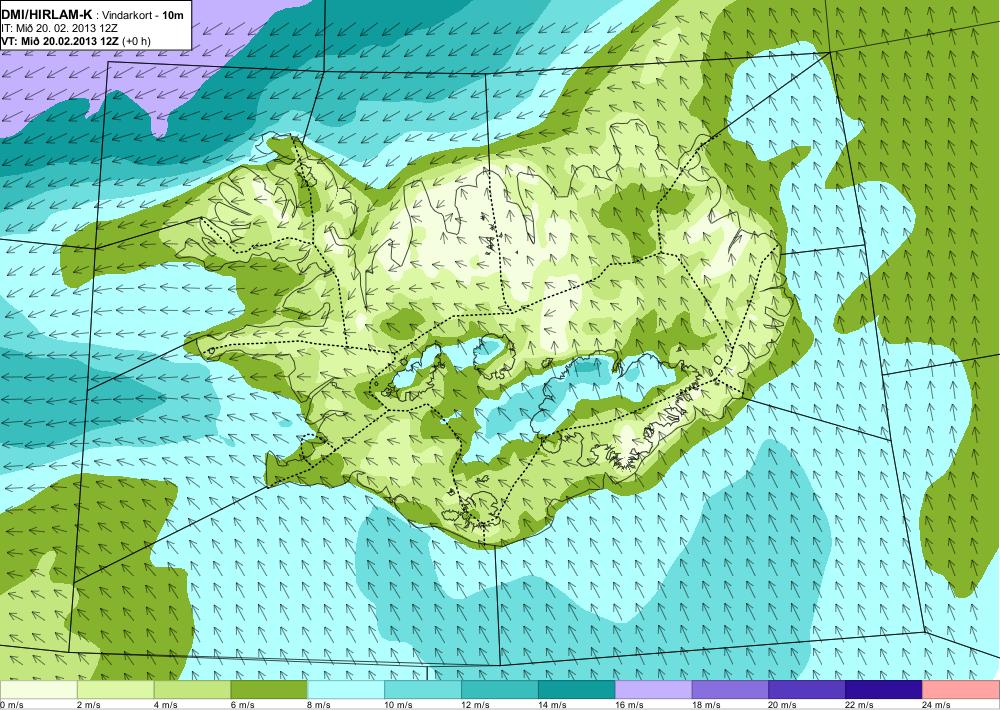Screen dimensions: 1000x710
Task: Select the pale cyan swatch between 8 and 10 m/s
Action: click(x=346, y=690)
